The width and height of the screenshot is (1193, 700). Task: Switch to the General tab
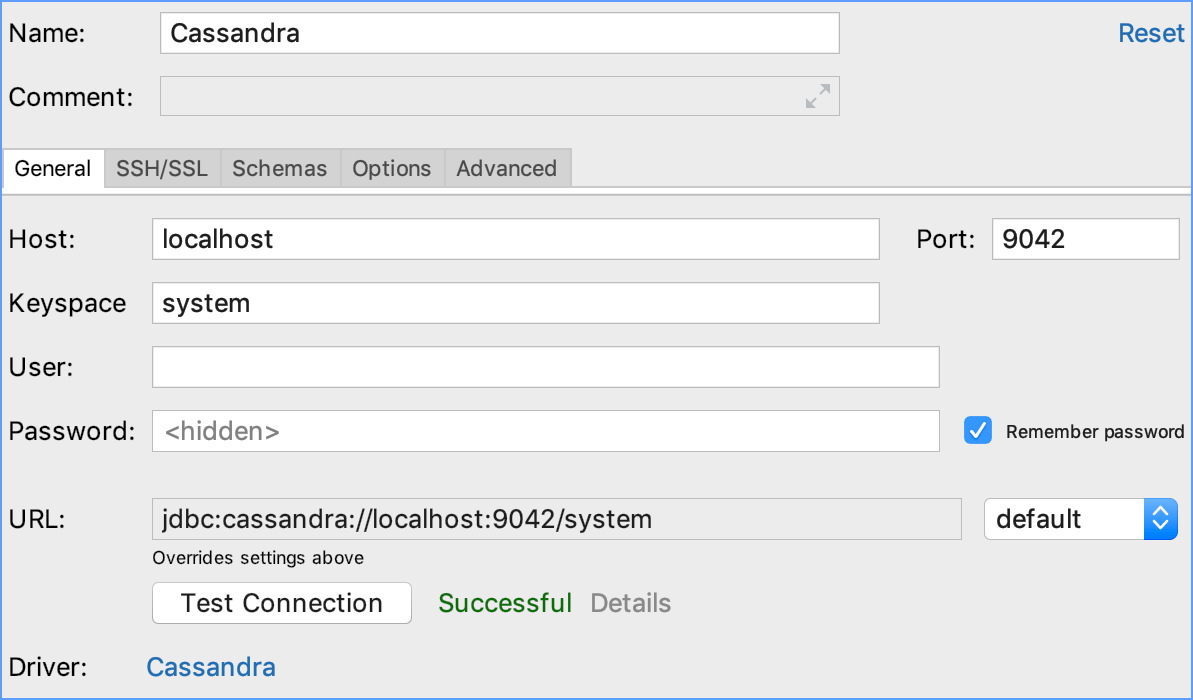pos(53,168)
